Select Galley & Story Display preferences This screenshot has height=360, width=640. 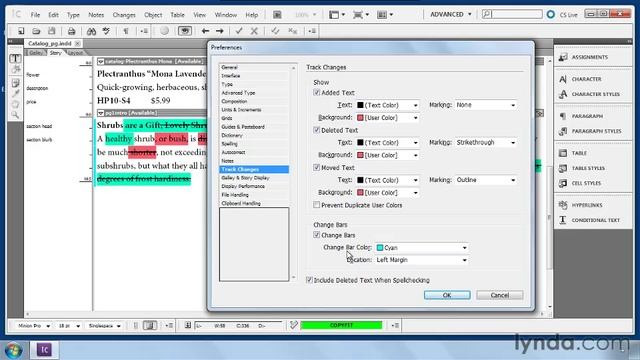[245, 178]
